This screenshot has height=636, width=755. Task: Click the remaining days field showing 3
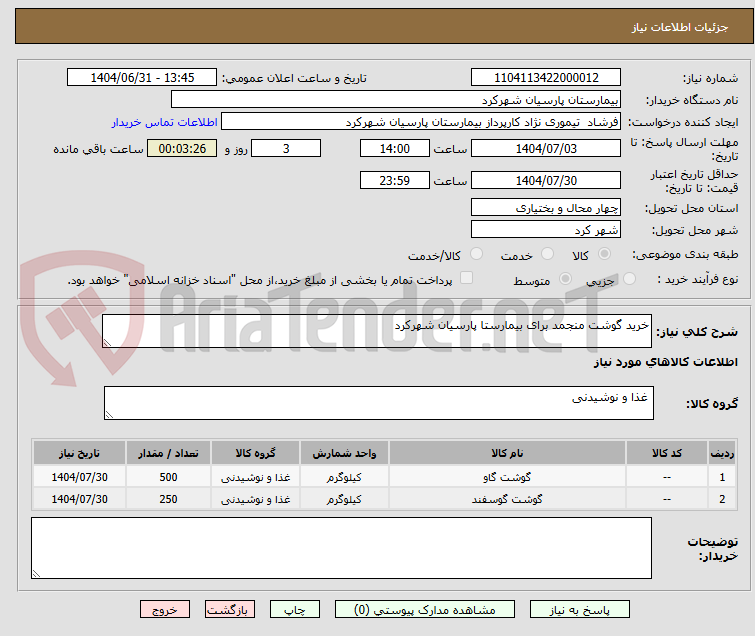pos(286,148)
